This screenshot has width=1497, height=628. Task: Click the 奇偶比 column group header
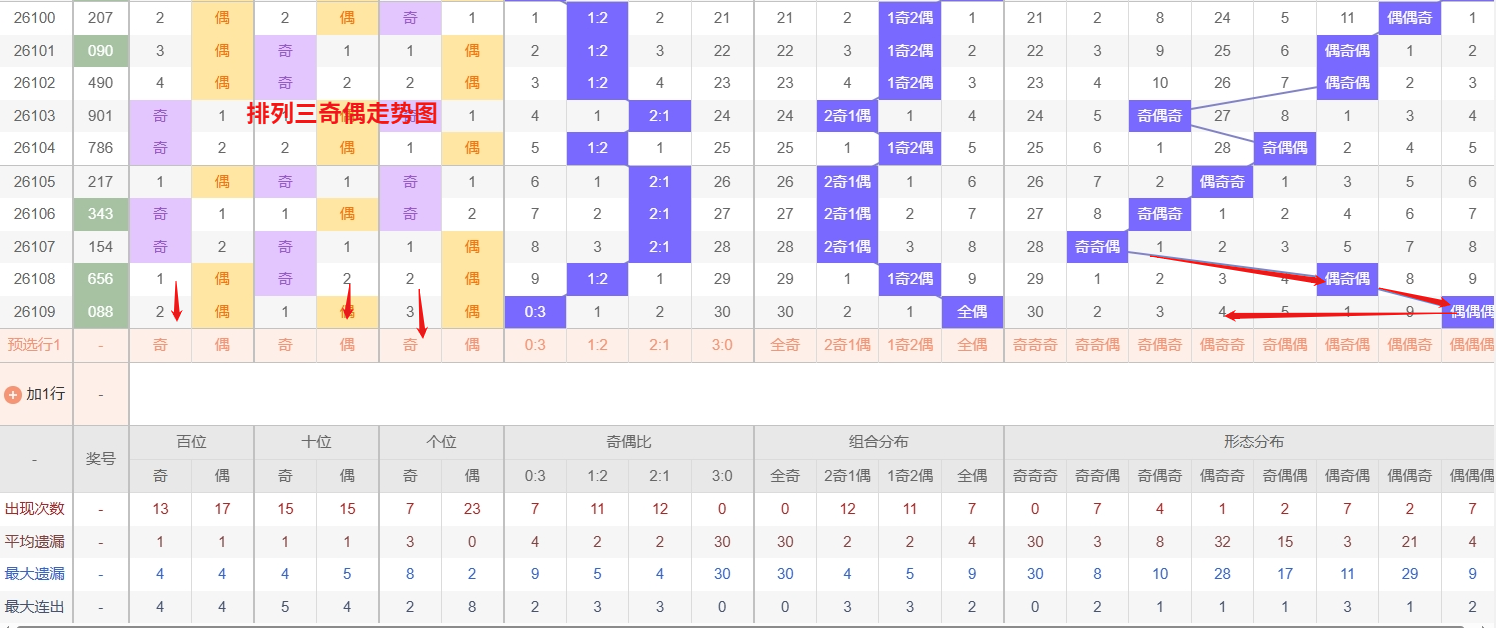628,441
